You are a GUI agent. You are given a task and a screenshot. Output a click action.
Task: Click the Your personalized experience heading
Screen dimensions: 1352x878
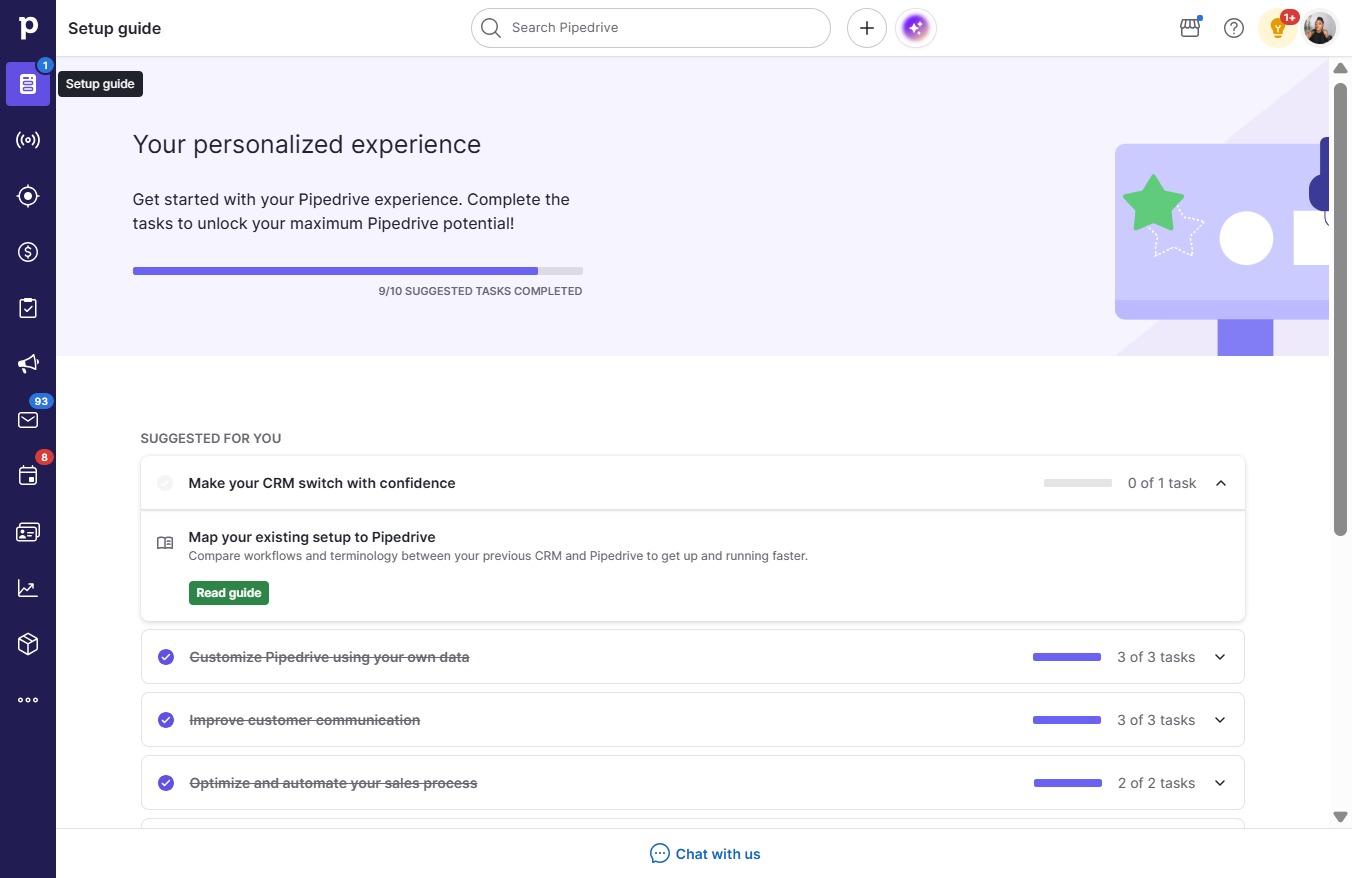[x=307, y=145]
